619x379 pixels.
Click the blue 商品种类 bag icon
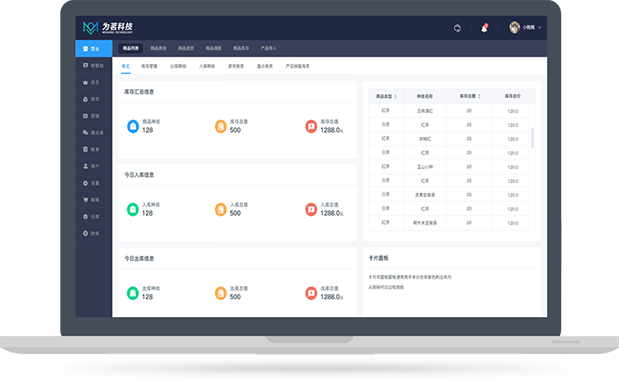pos(133,126)
